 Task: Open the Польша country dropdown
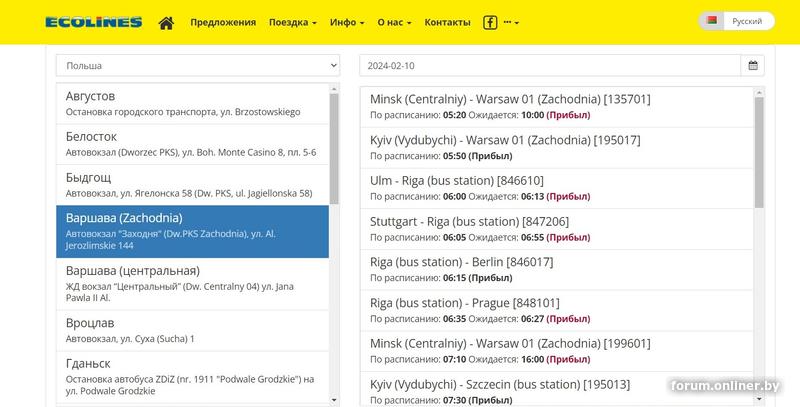coord(197,66)
